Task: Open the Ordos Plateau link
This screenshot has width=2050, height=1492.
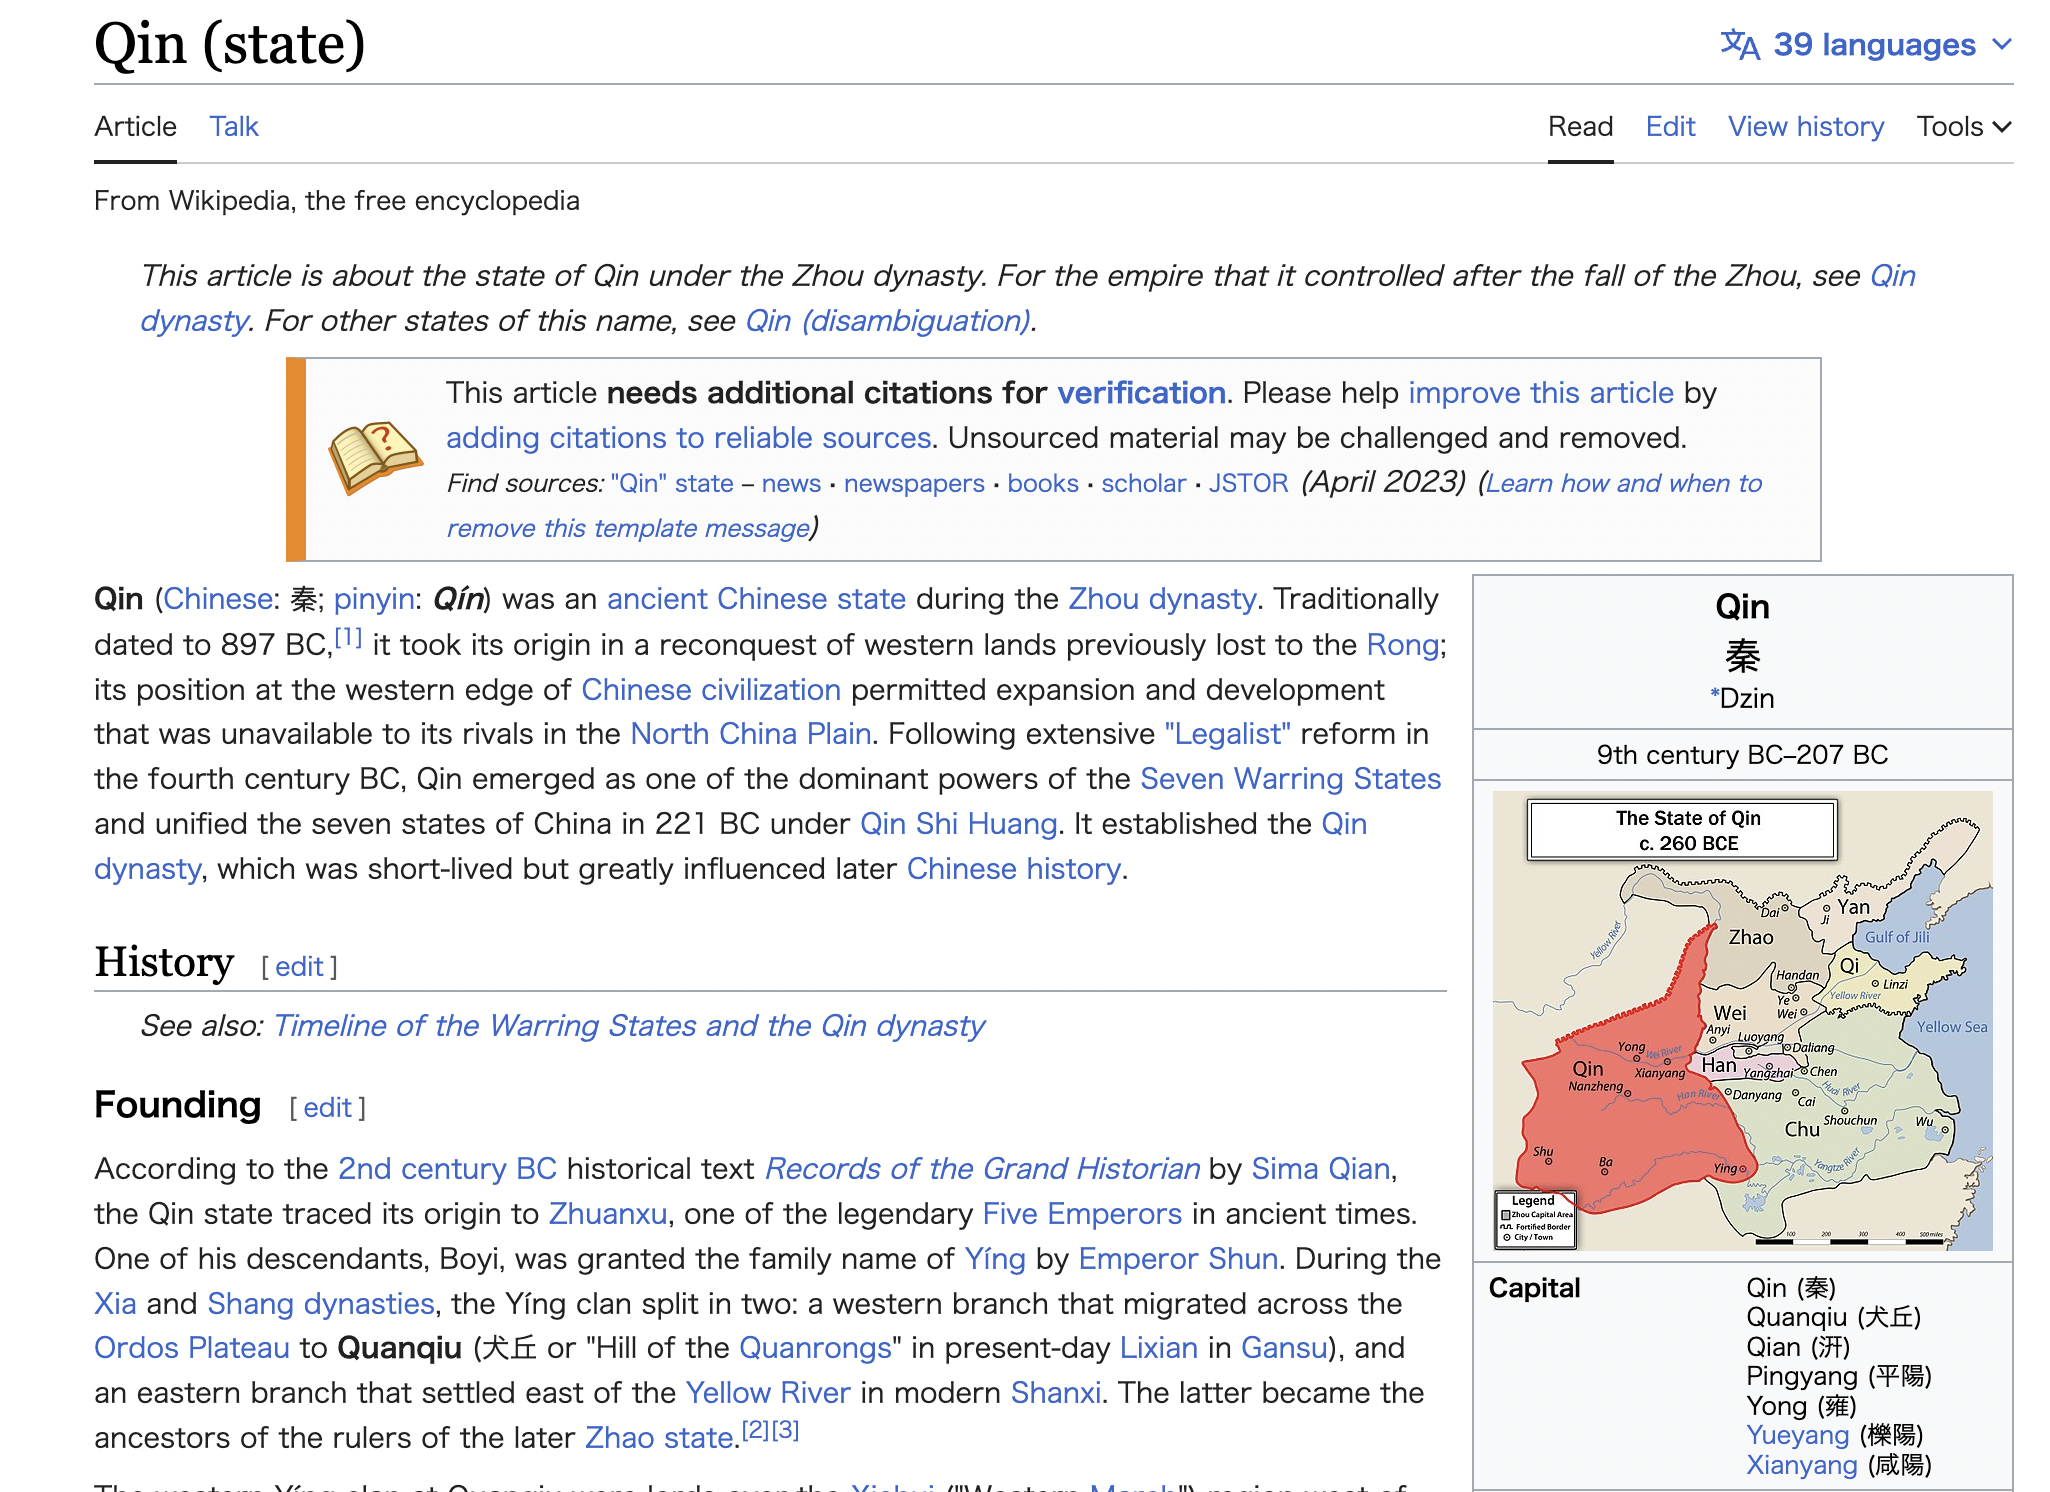Action: [x=192, y=1347]
